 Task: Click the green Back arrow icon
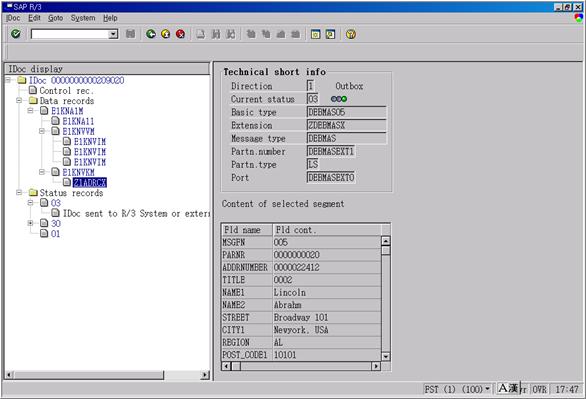[x=151, y=34]
